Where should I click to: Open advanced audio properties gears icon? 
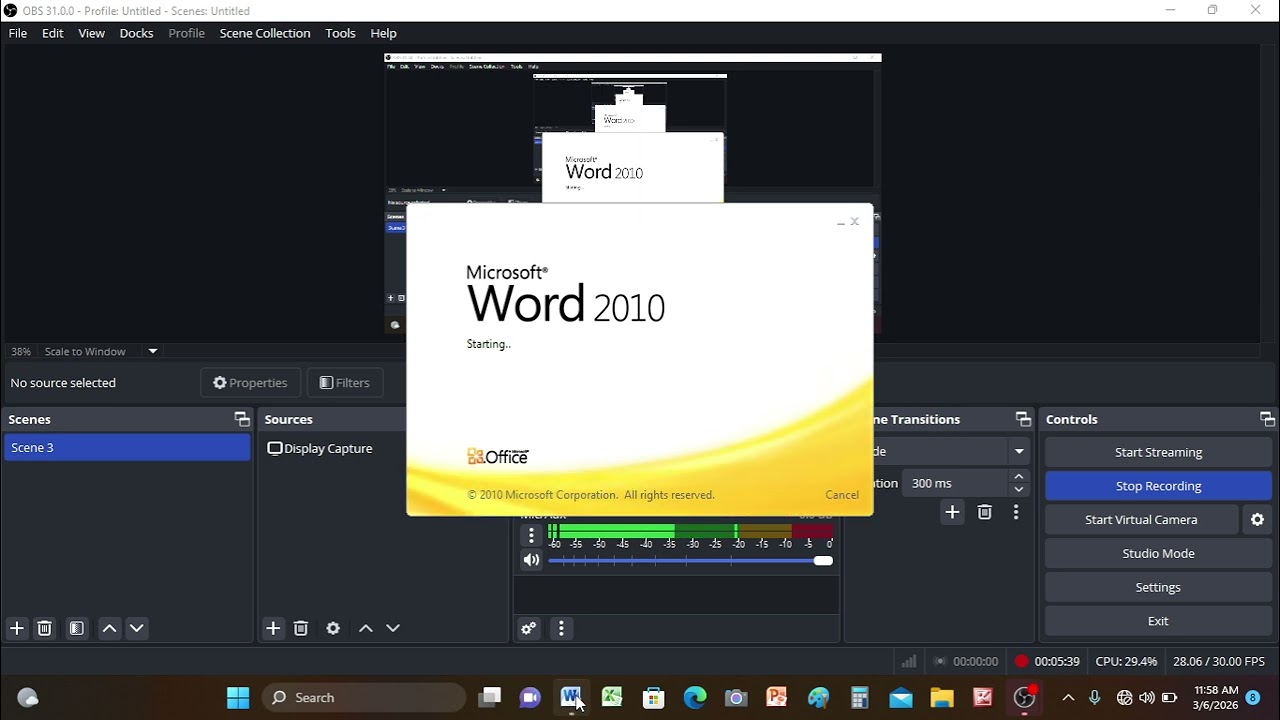tap(529, 628)
